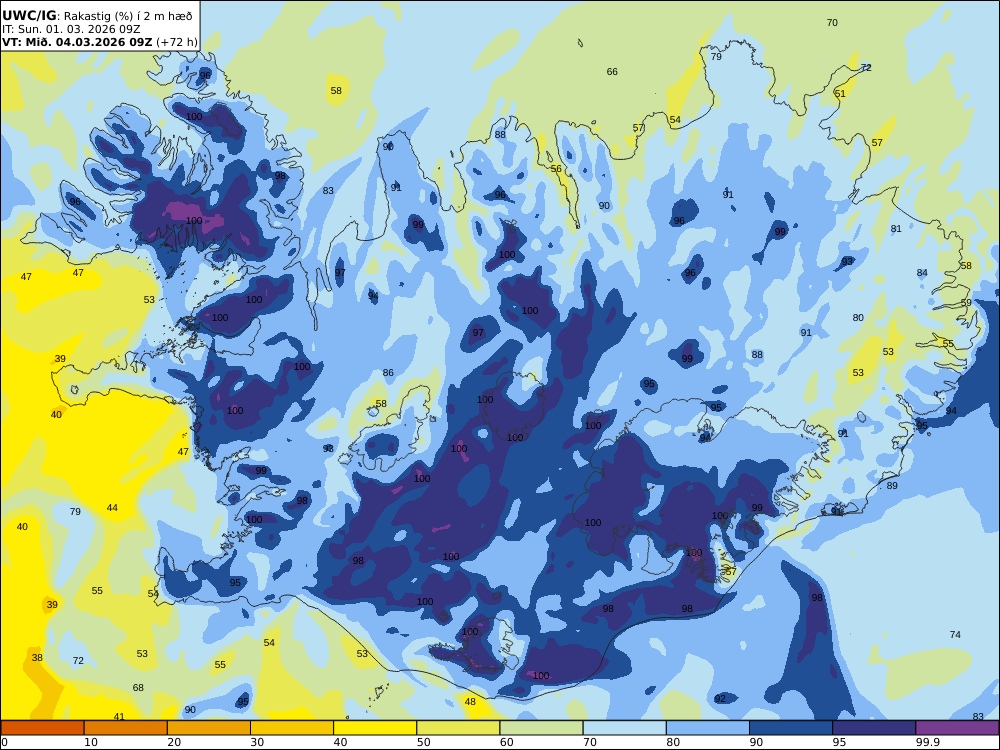The width and height of the screenshot is (1000, 750).
Task: Click the map value '89' near the southeast coast
Action: click(x=892, y=485)
